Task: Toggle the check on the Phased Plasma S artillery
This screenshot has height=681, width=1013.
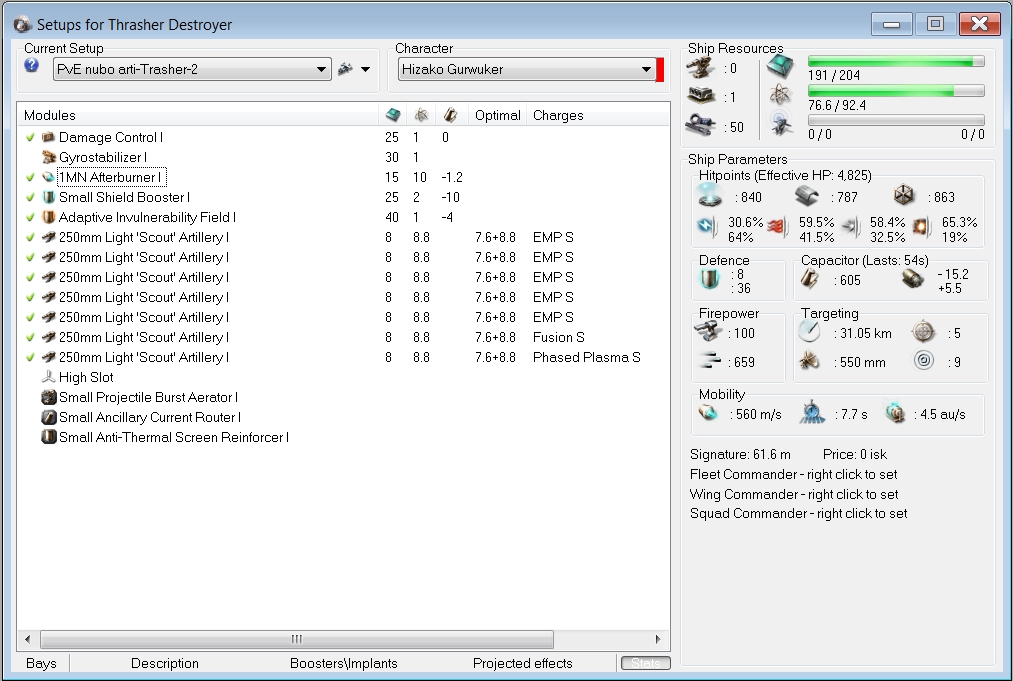Action: [x=30, y=357]
